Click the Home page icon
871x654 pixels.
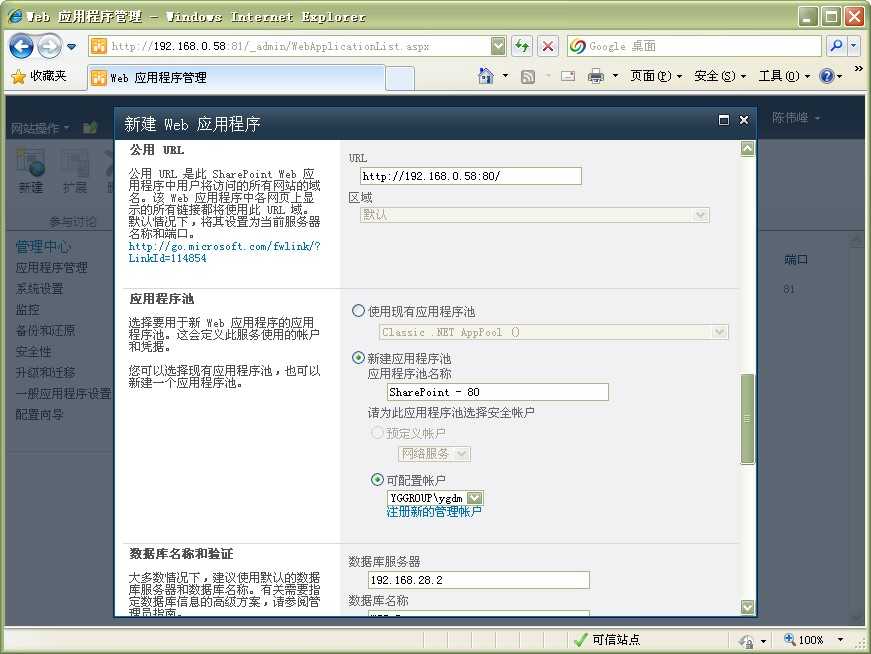485,76
